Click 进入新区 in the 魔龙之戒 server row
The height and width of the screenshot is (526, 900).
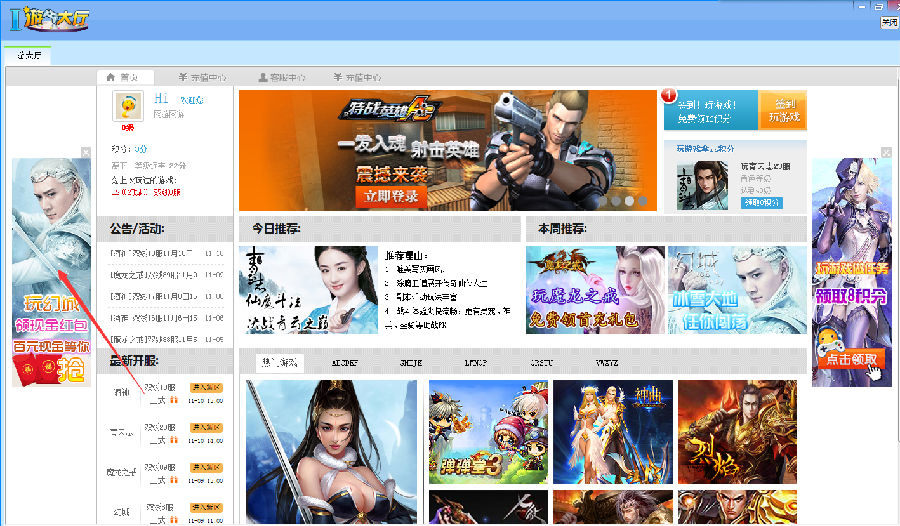tap(206, 467)
